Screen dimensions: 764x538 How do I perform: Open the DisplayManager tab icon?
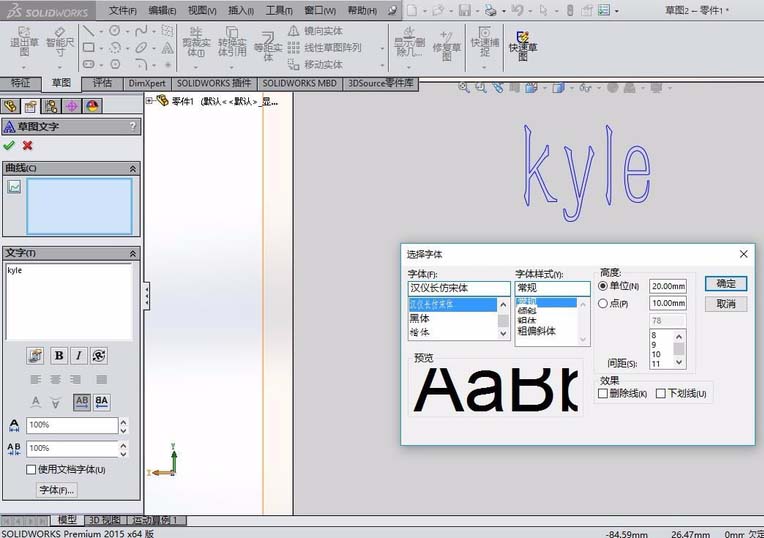click(92, 106)
